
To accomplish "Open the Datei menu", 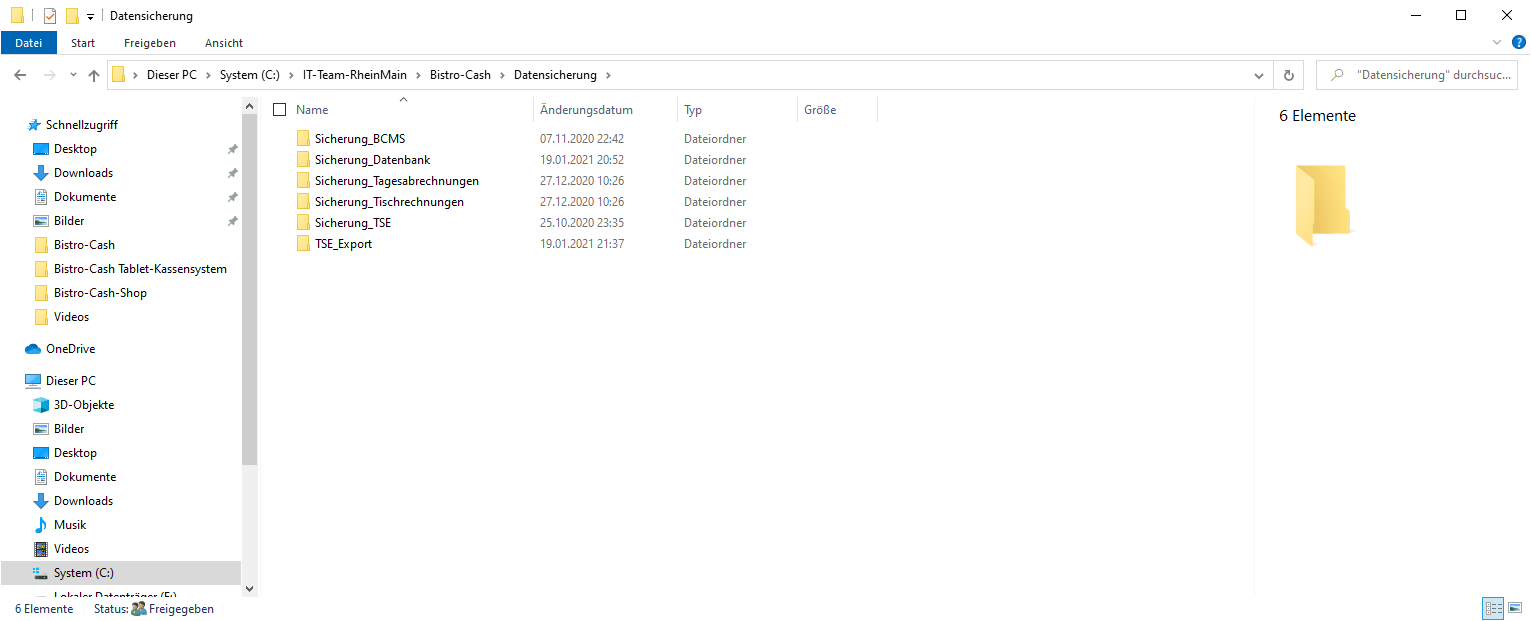I will (29, 43).
